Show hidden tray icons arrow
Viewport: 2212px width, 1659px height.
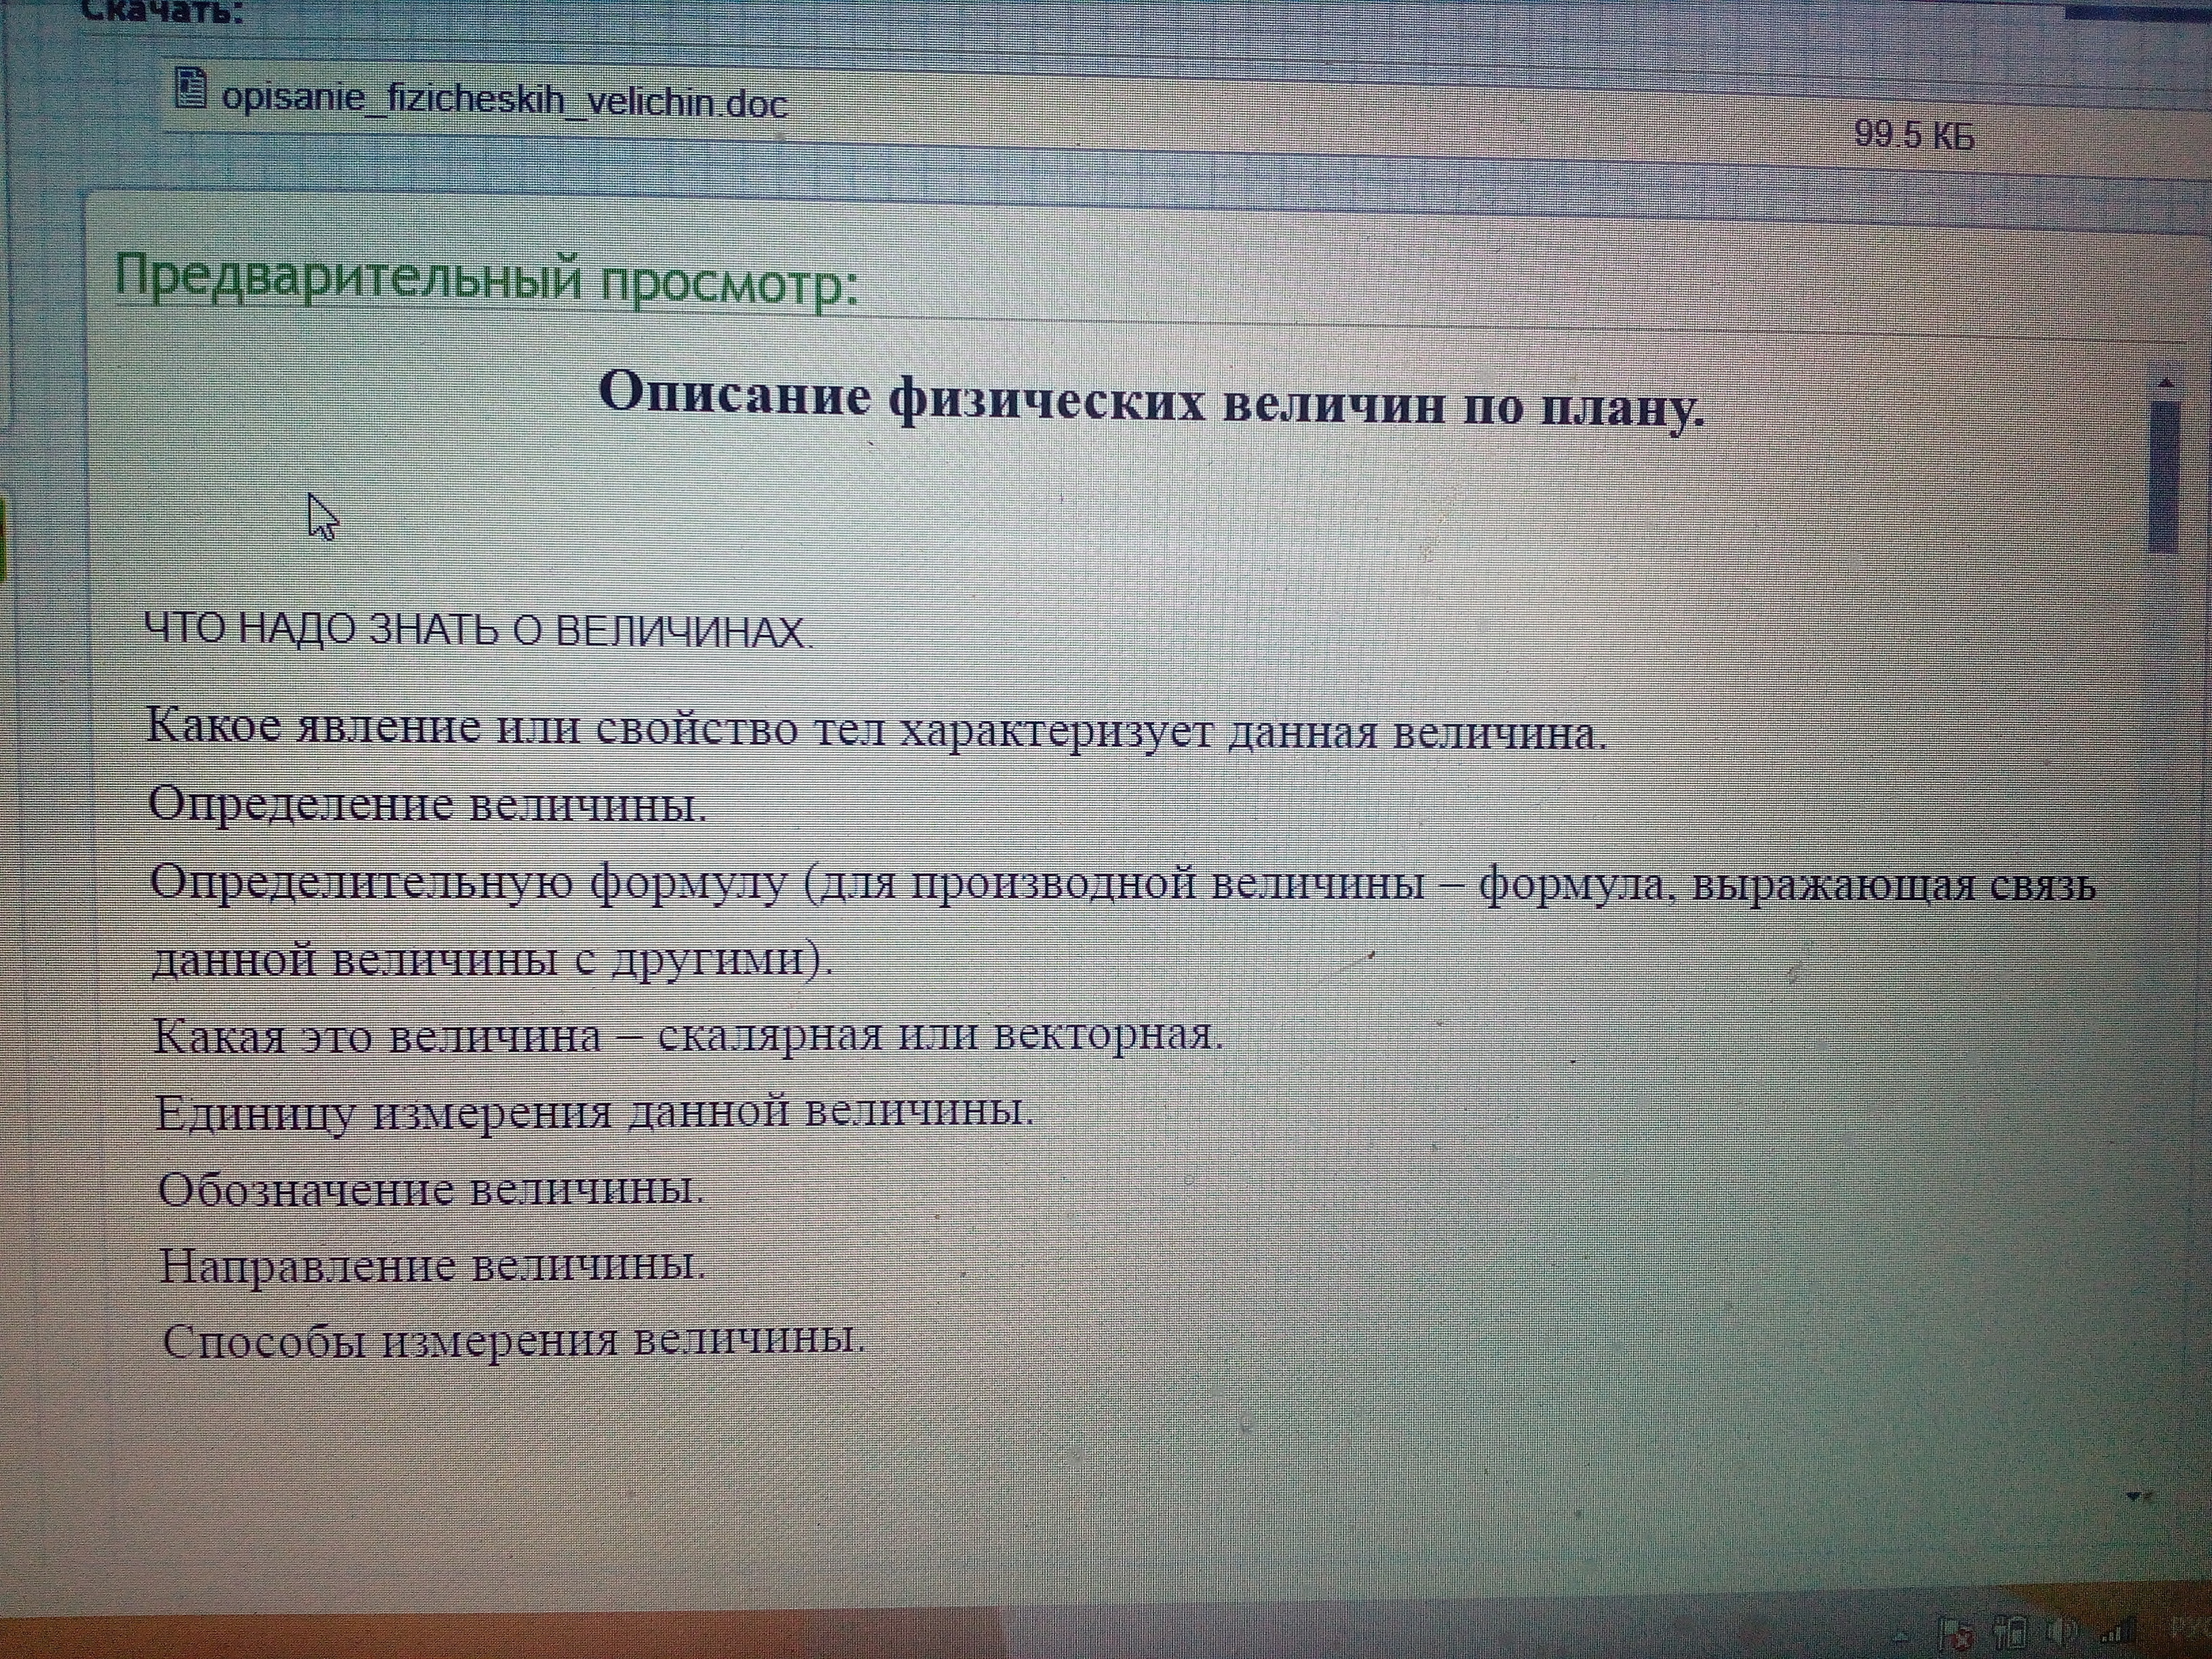pyautogui.click(x=1900, y=1637)
